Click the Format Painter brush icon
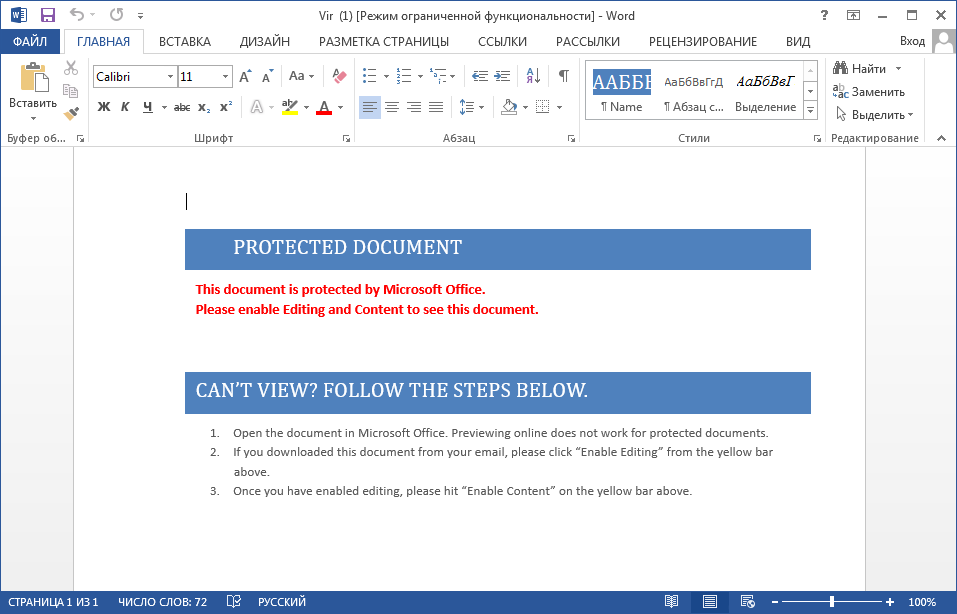Screen dimensions: 957x614 (70, 114)
